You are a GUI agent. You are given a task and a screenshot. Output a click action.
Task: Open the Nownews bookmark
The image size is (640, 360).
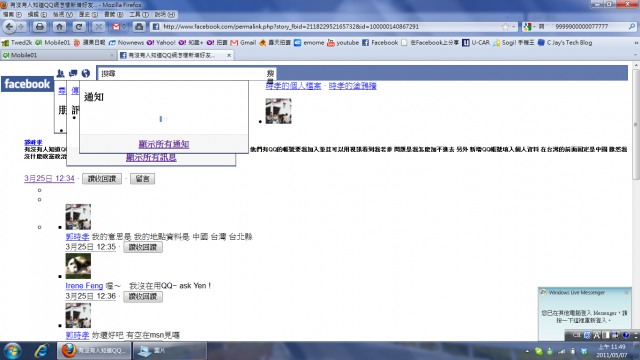point(126,42)
